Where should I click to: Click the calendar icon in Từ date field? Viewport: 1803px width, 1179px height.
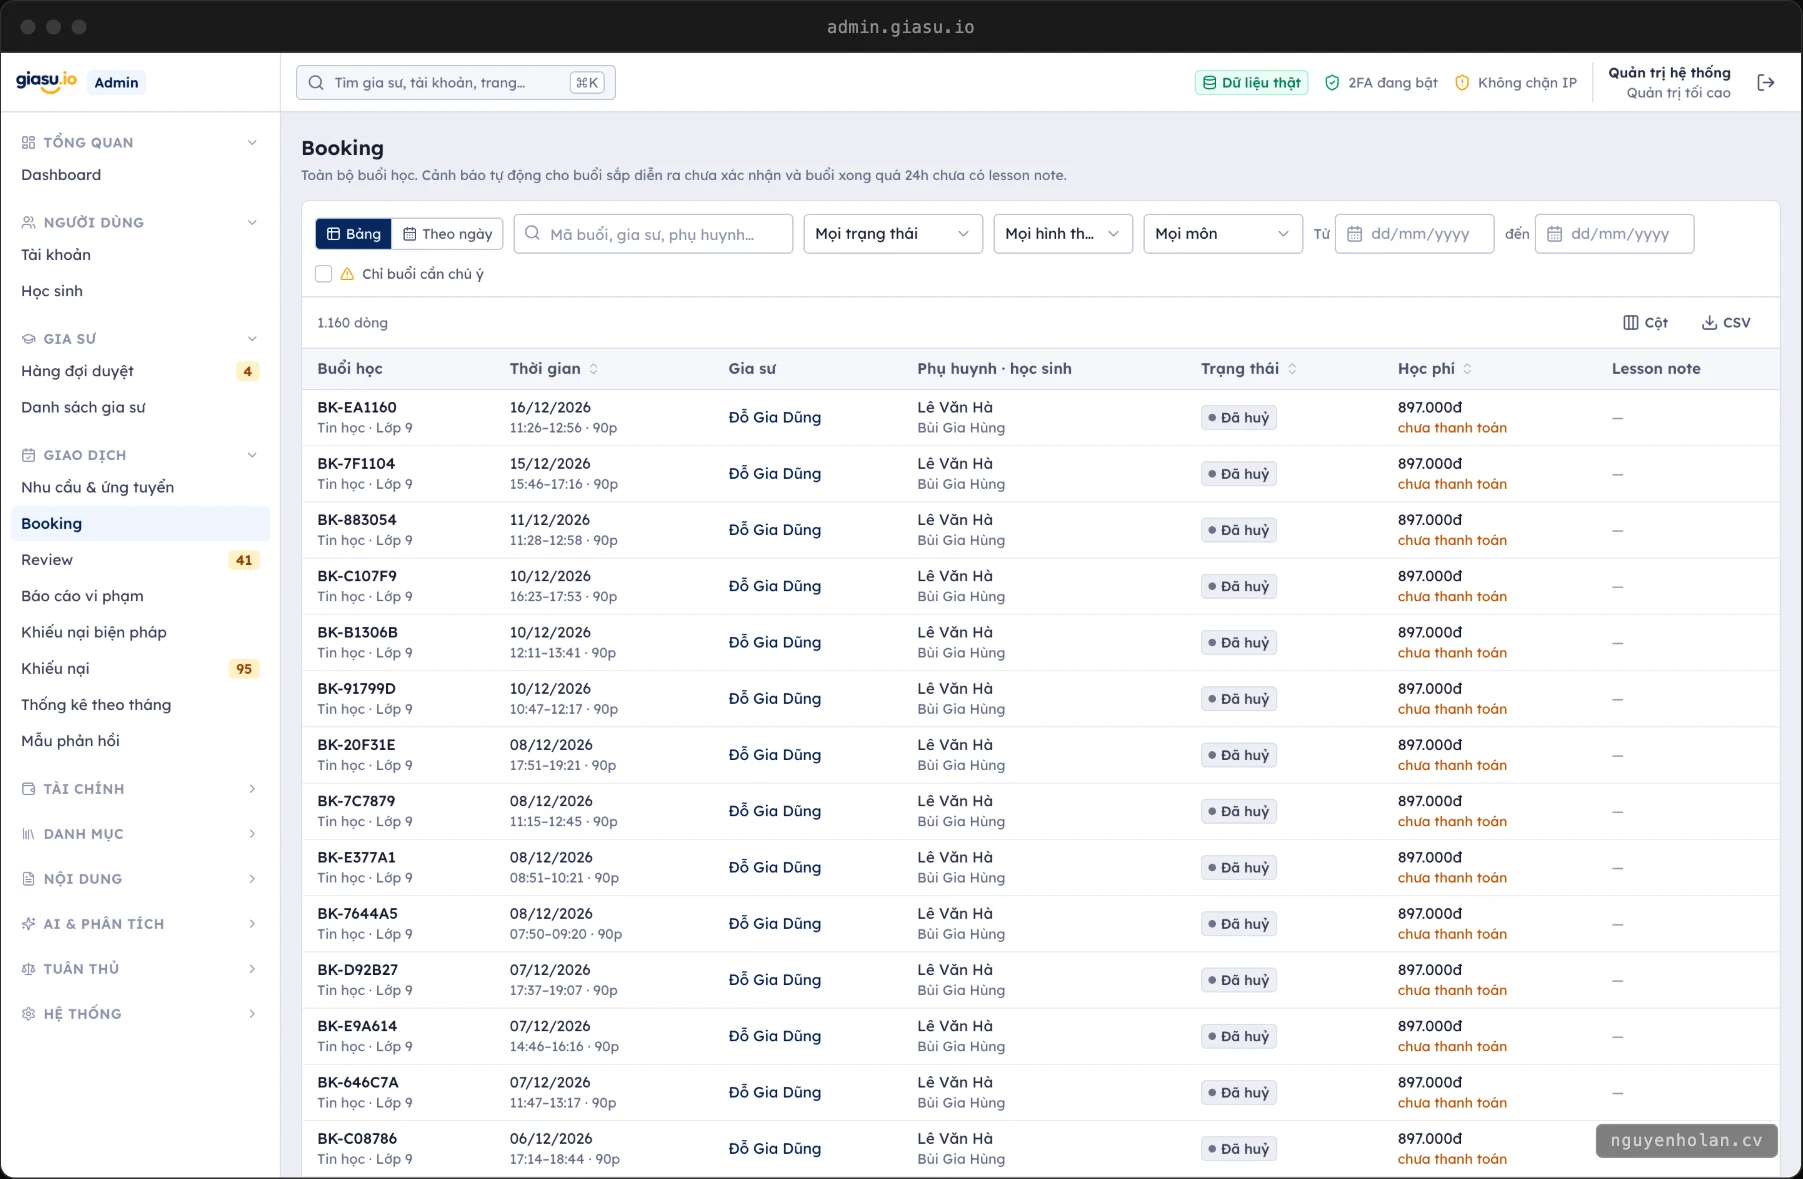pyautogui.click(x=1355, y=234)
